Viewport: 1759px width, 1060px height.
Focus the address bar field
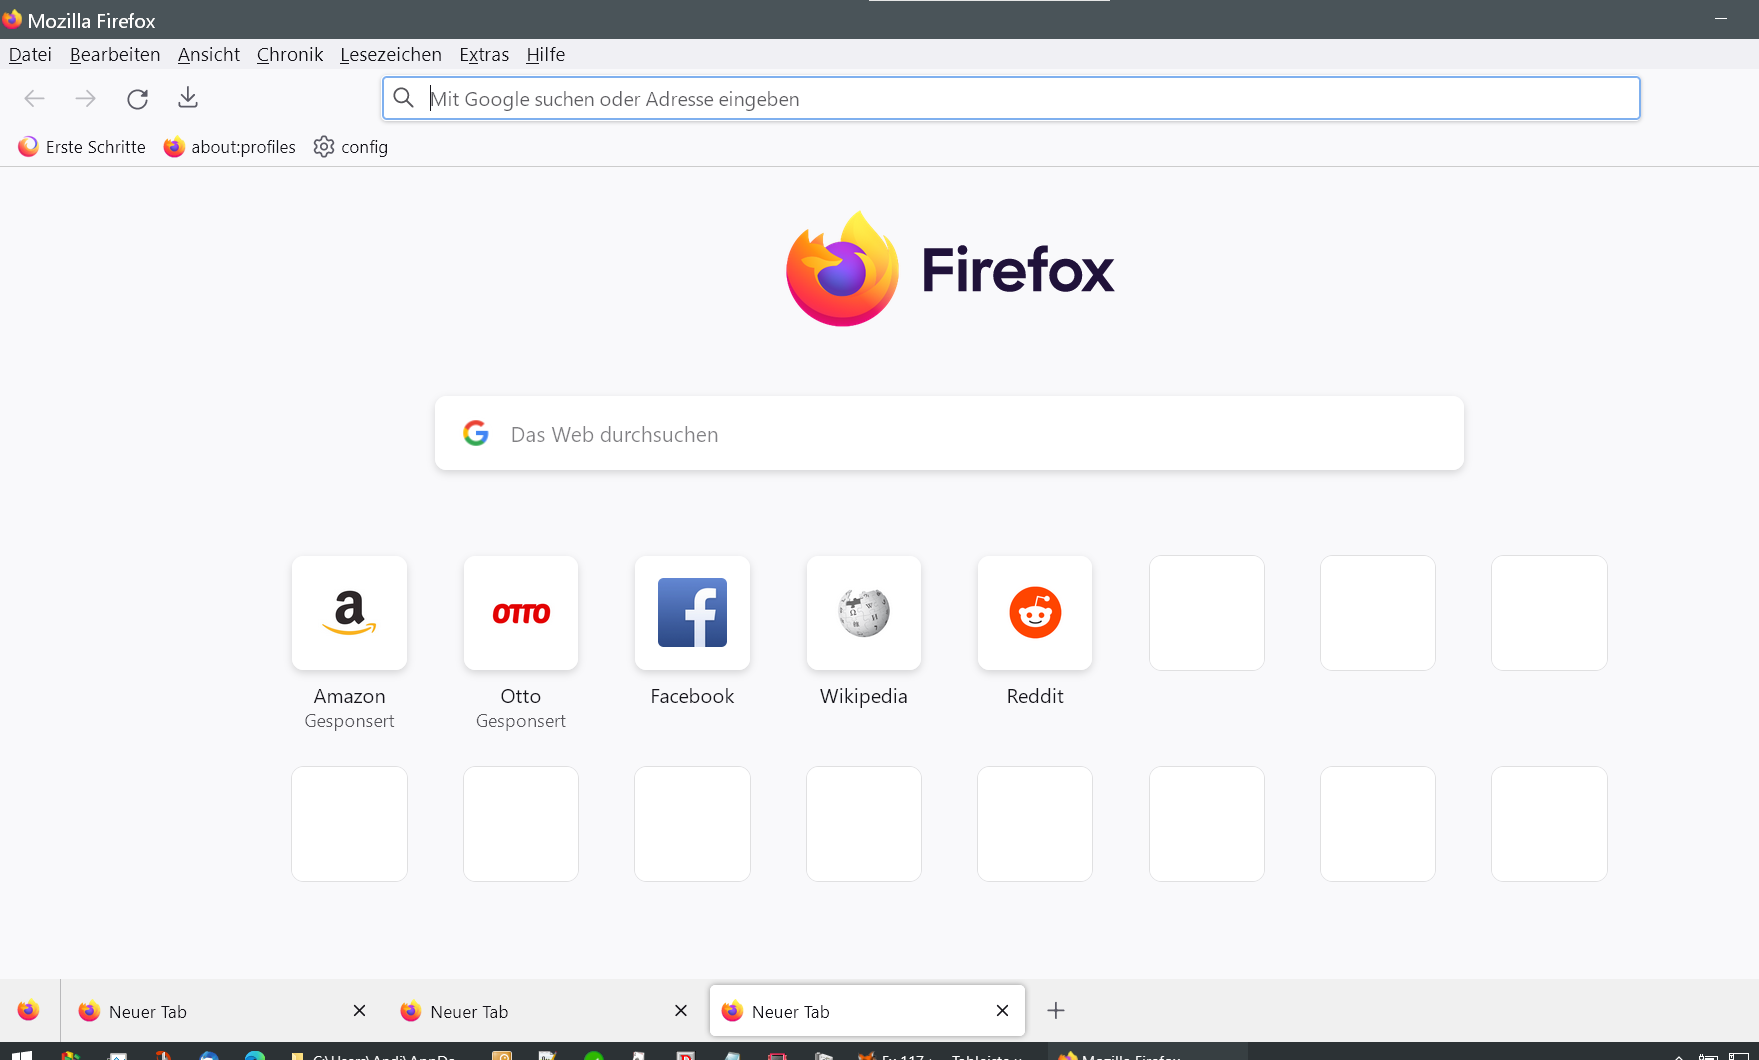pos(1011,98)
